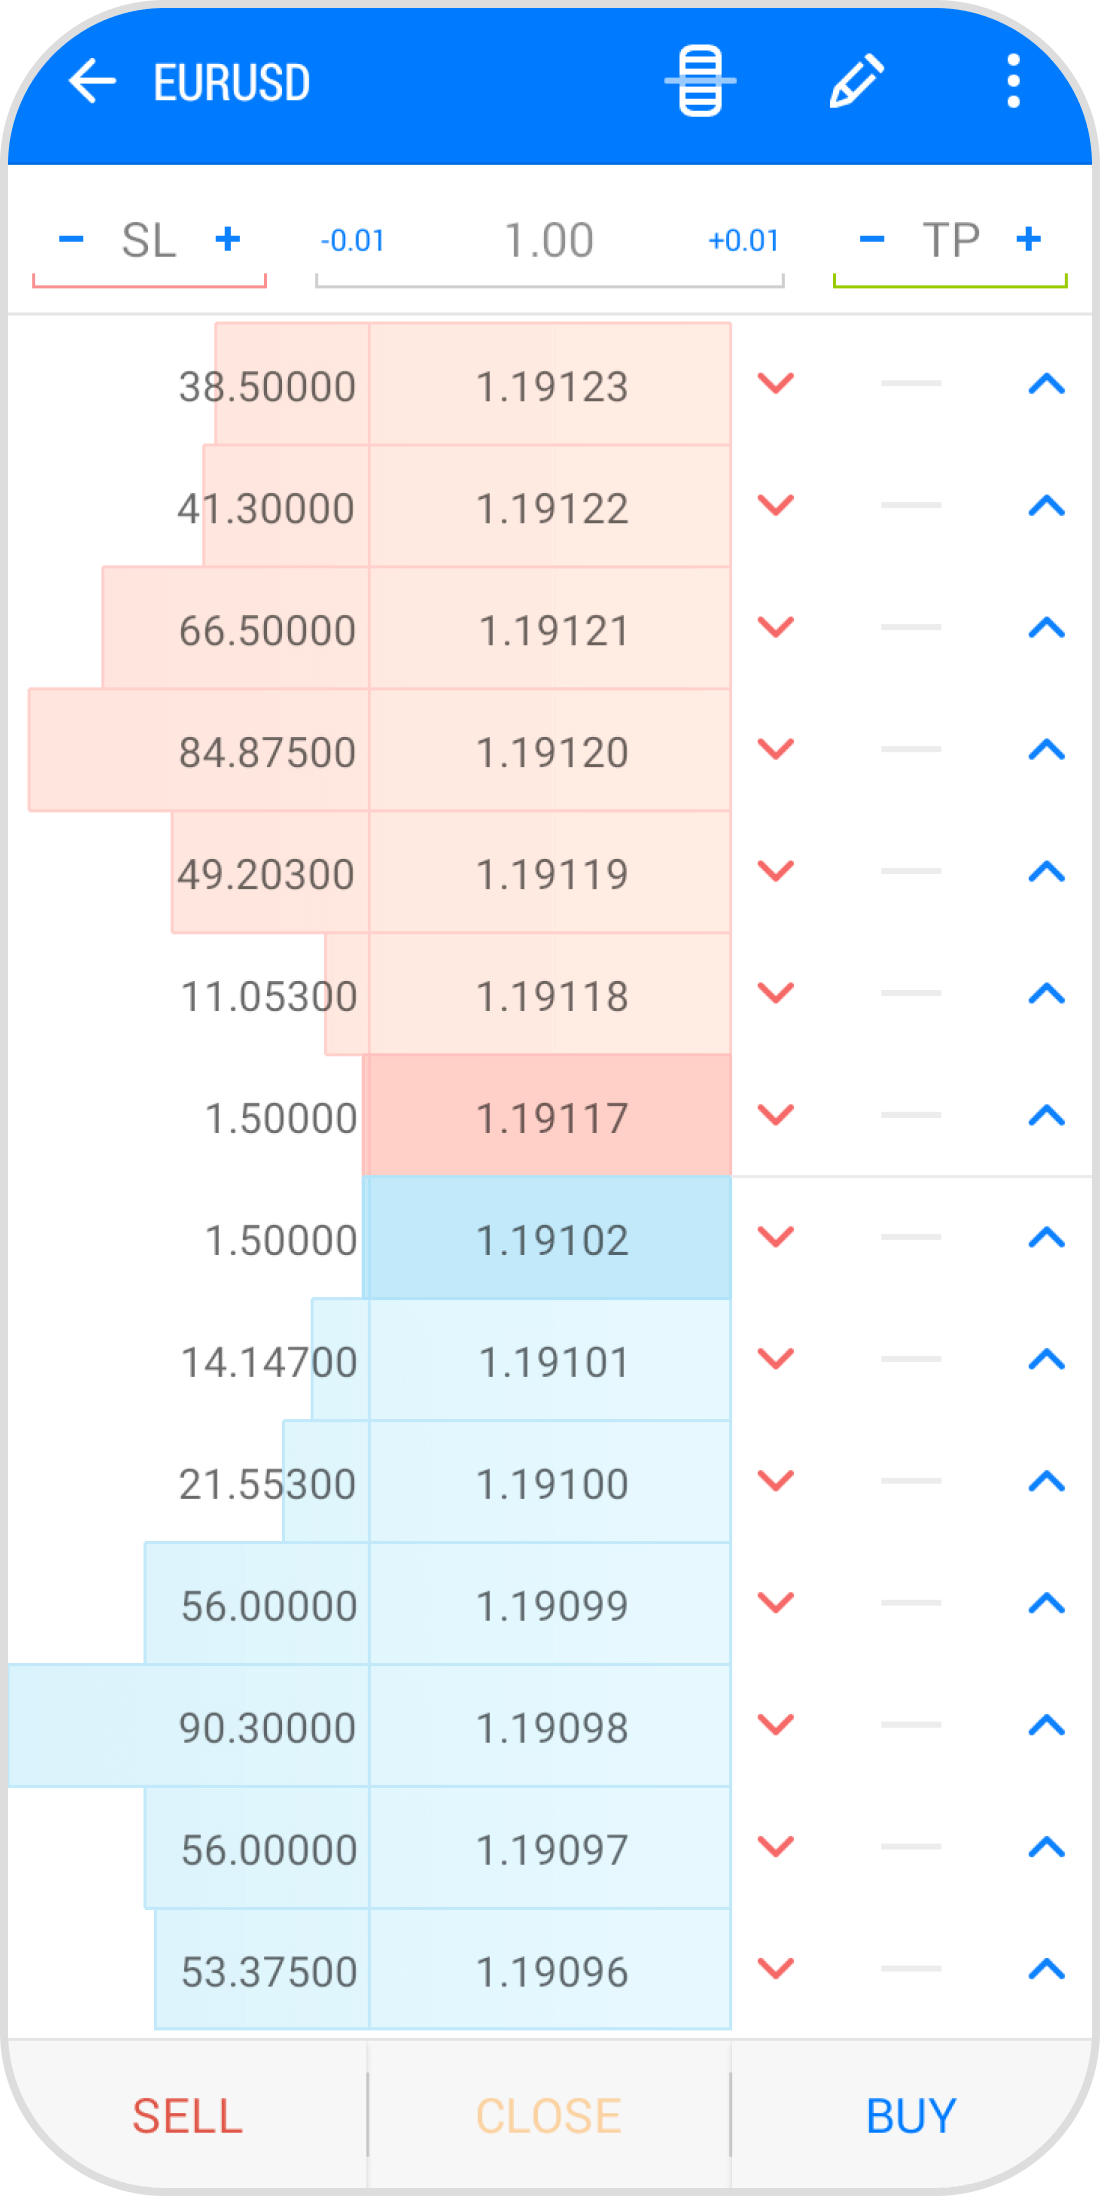Open the pencil edit icon in header
This screenshot has width=1100, height=2196.
tap(857, 81)
